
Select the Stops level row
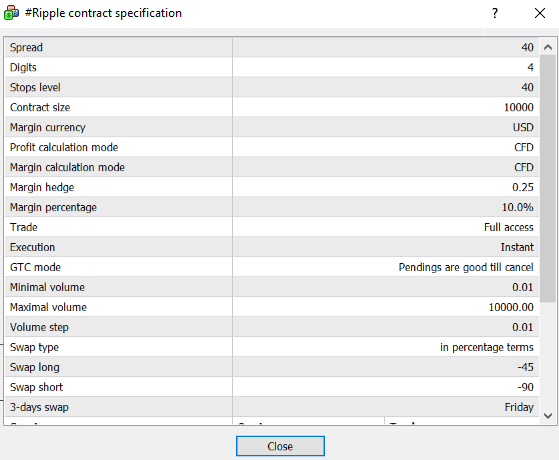pos(272,87)
